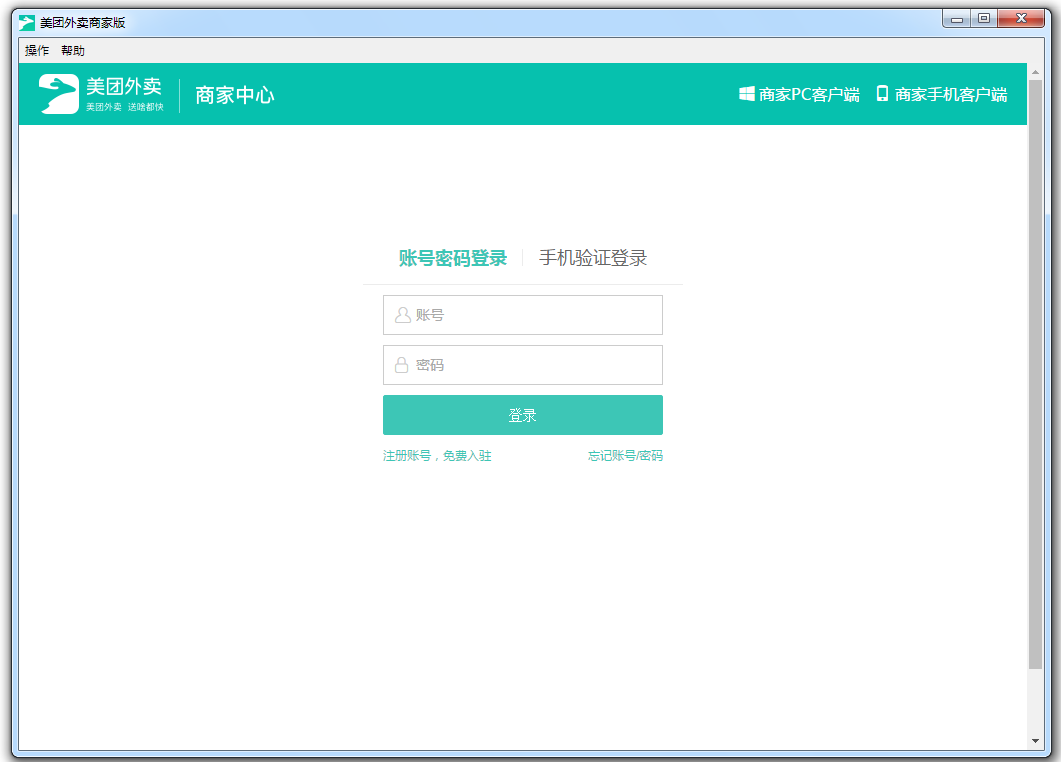Click the padlock icon in 密码 field

(402, 365)
